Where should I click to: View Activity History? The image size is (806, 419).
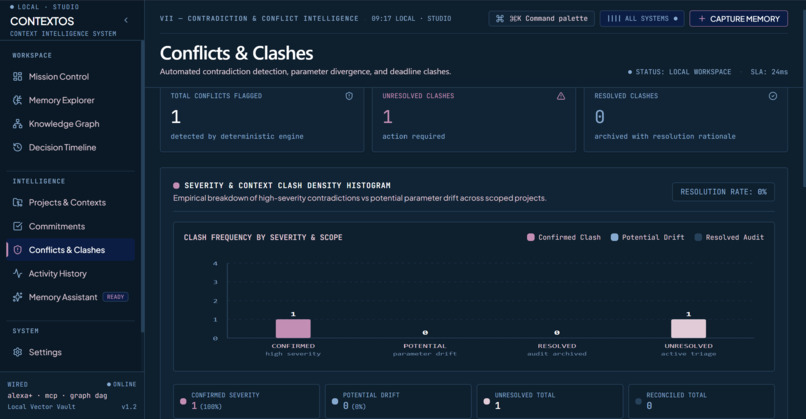70,274
